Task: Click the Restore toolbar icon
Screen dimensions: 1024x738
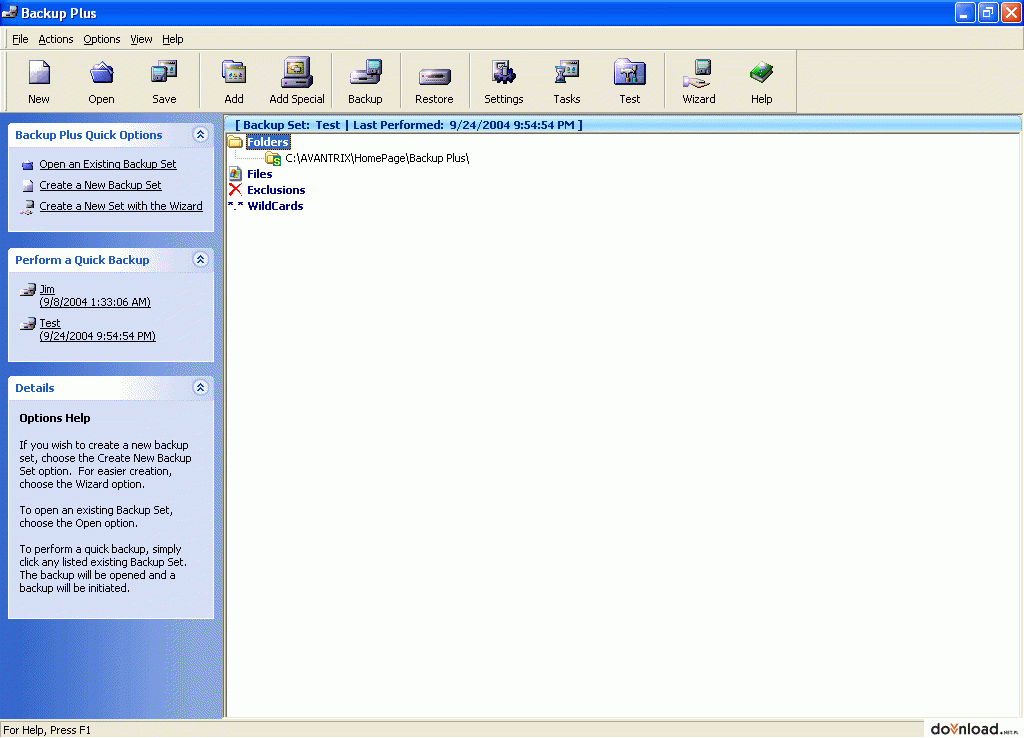Action: click(434, 76)
